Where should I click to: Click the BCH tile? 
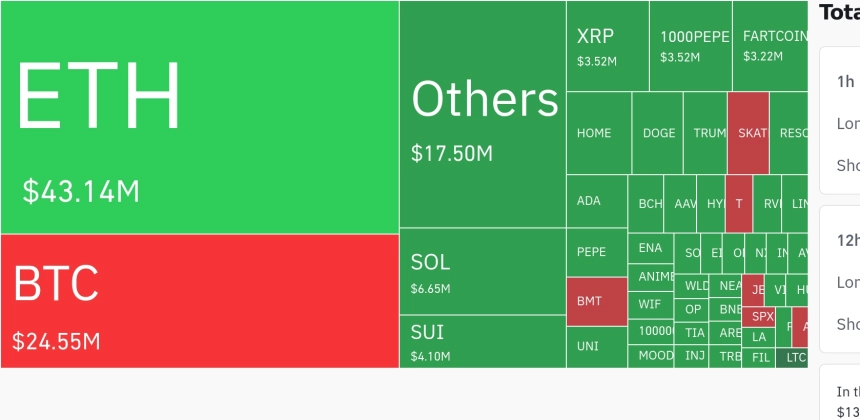(646, 203)
